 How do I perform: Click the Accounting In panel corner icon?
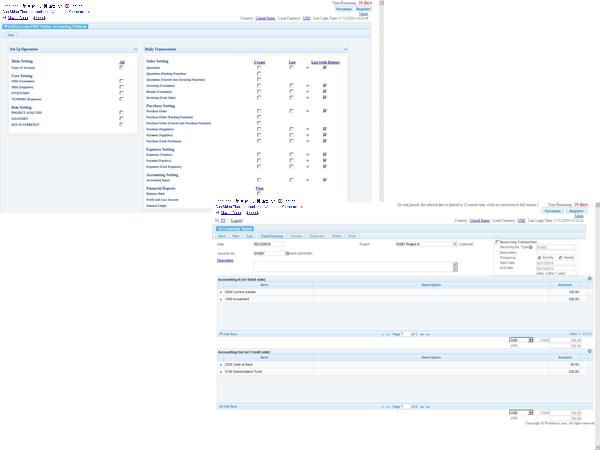[x=590, y=278]
